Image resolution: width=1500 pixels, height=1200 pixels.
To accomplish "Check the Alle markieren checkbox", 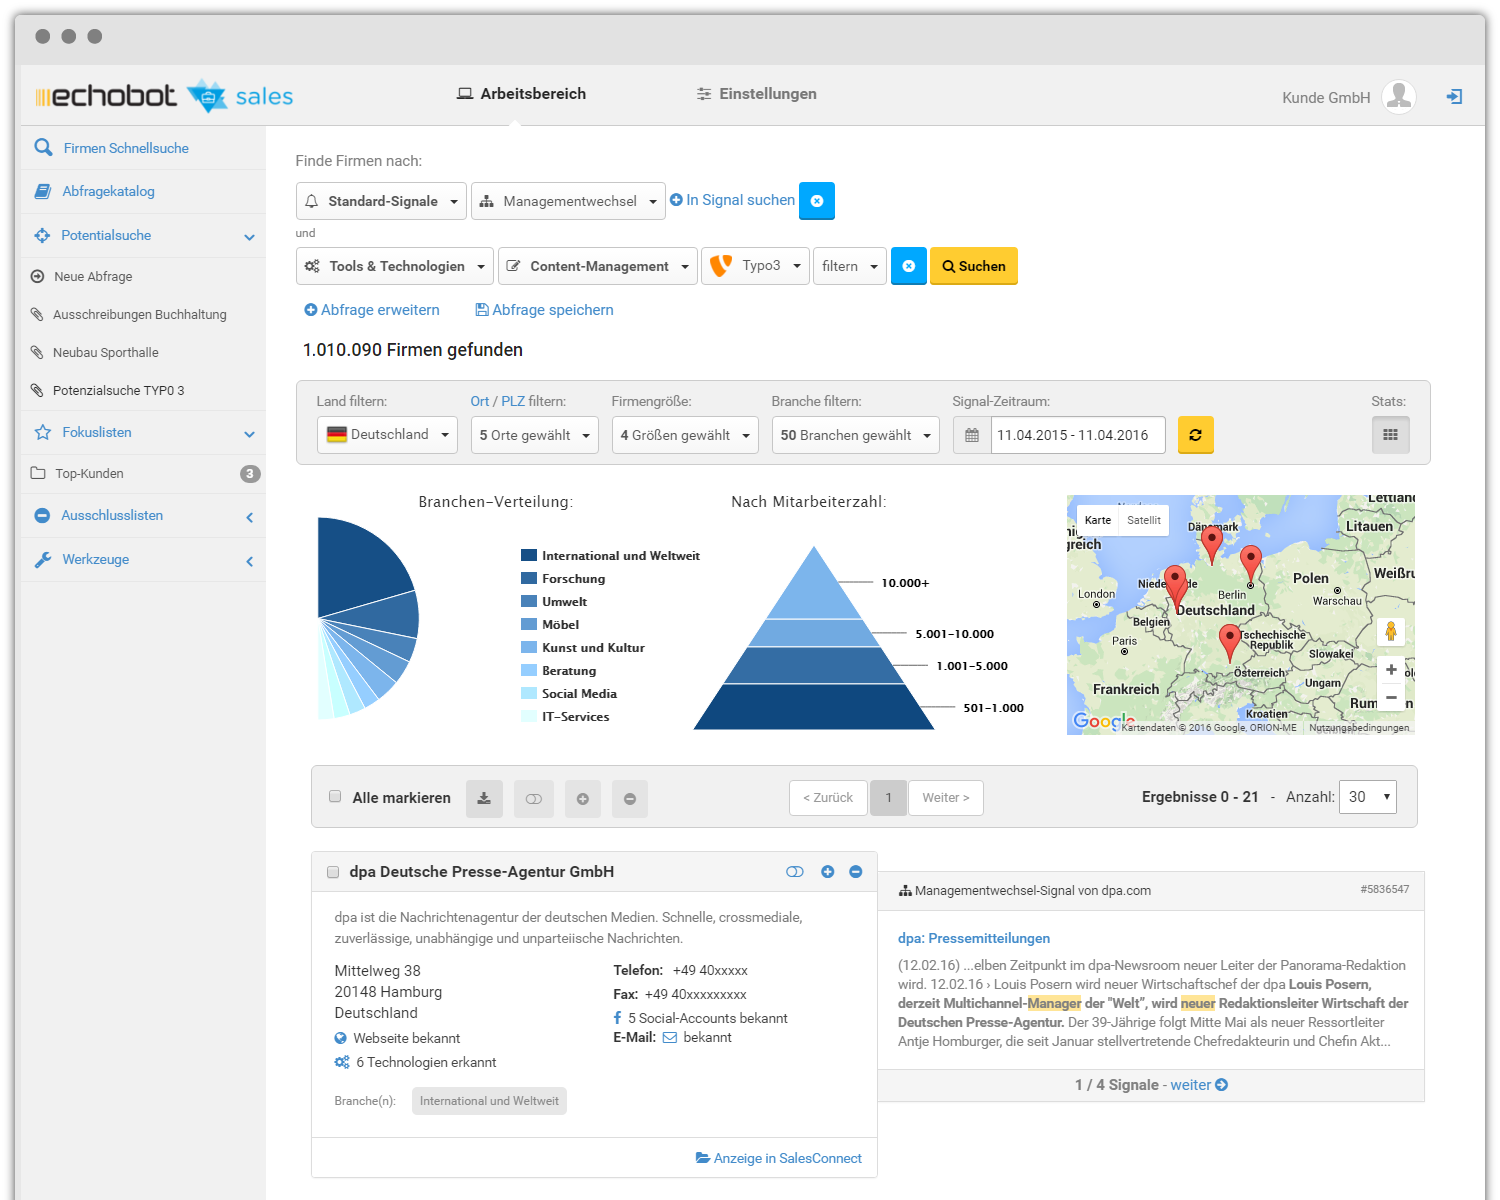I will (x=335, y=797).
